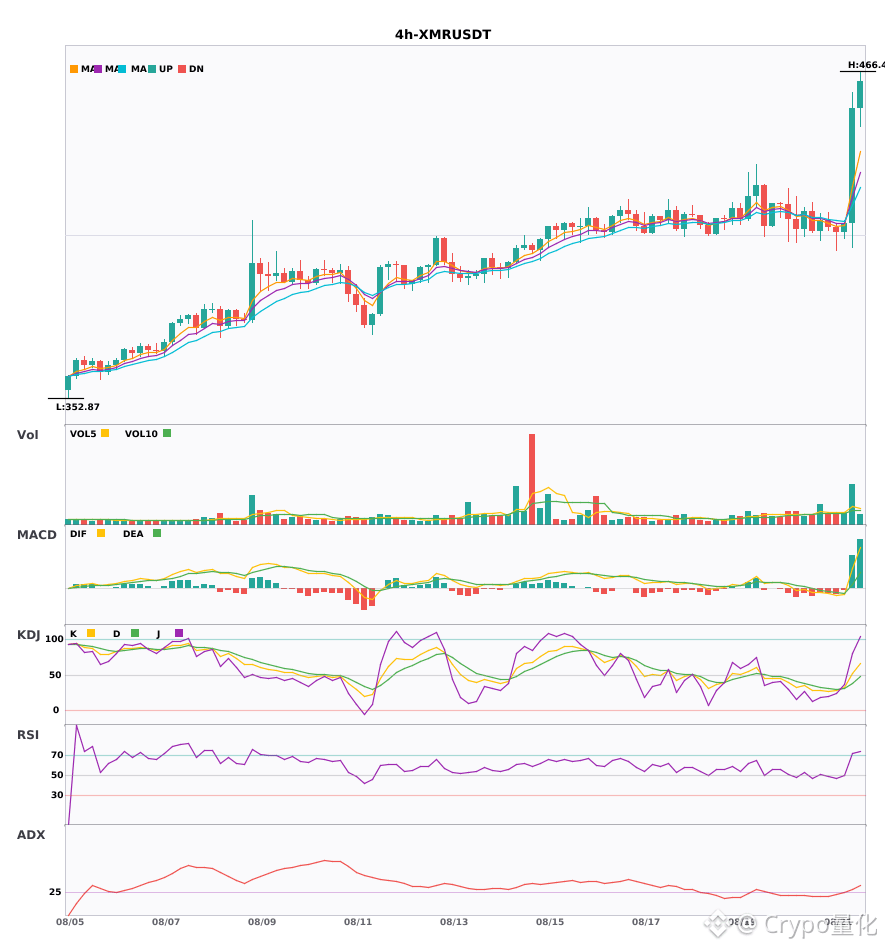Click the yellow K legend swatch
885x950 pixels.
click(91, 633)
